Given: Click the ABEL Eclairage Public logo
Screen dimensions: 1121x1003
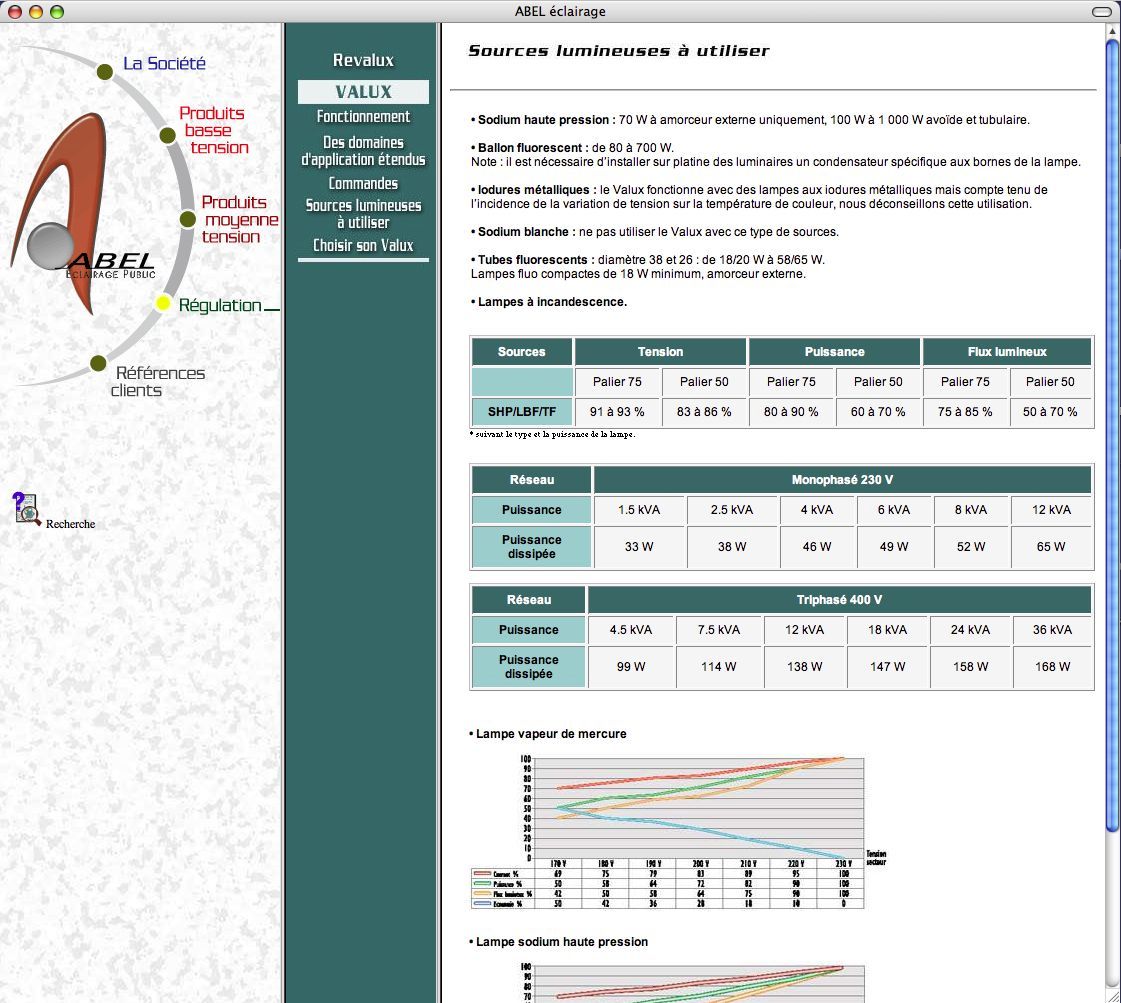Looking at the screenshot, I should pos(82,214).
